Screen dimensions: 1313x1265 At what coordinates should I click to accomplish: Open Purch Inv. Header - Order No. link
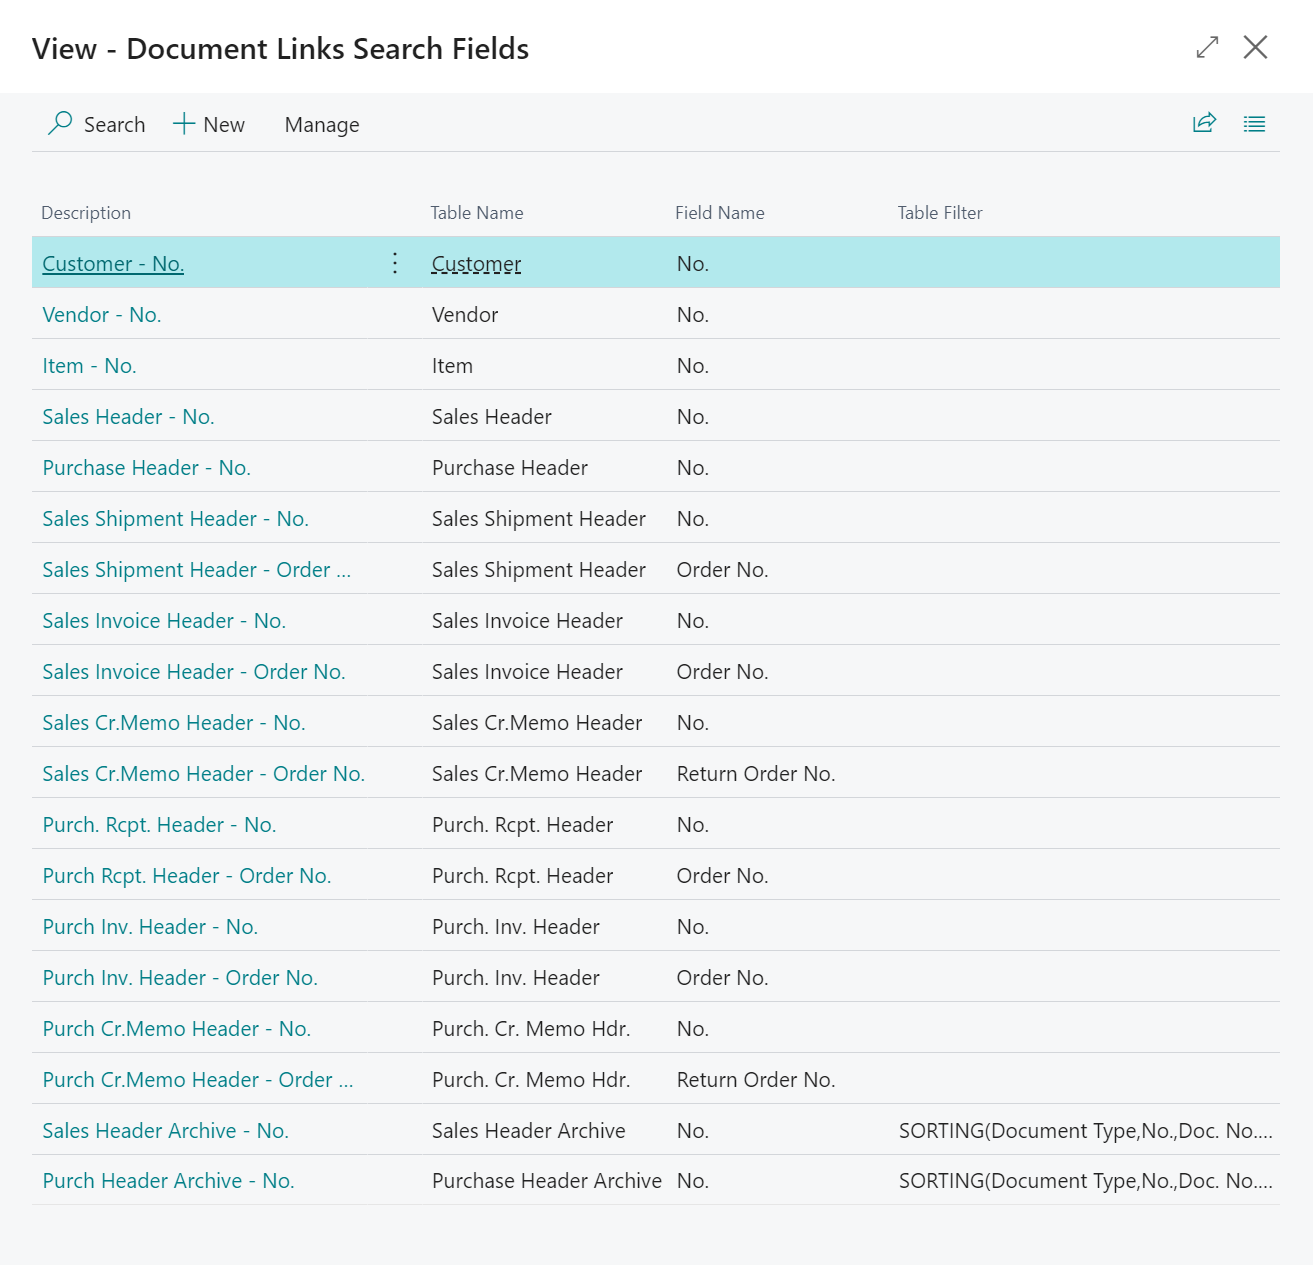(x=180, y=978)
